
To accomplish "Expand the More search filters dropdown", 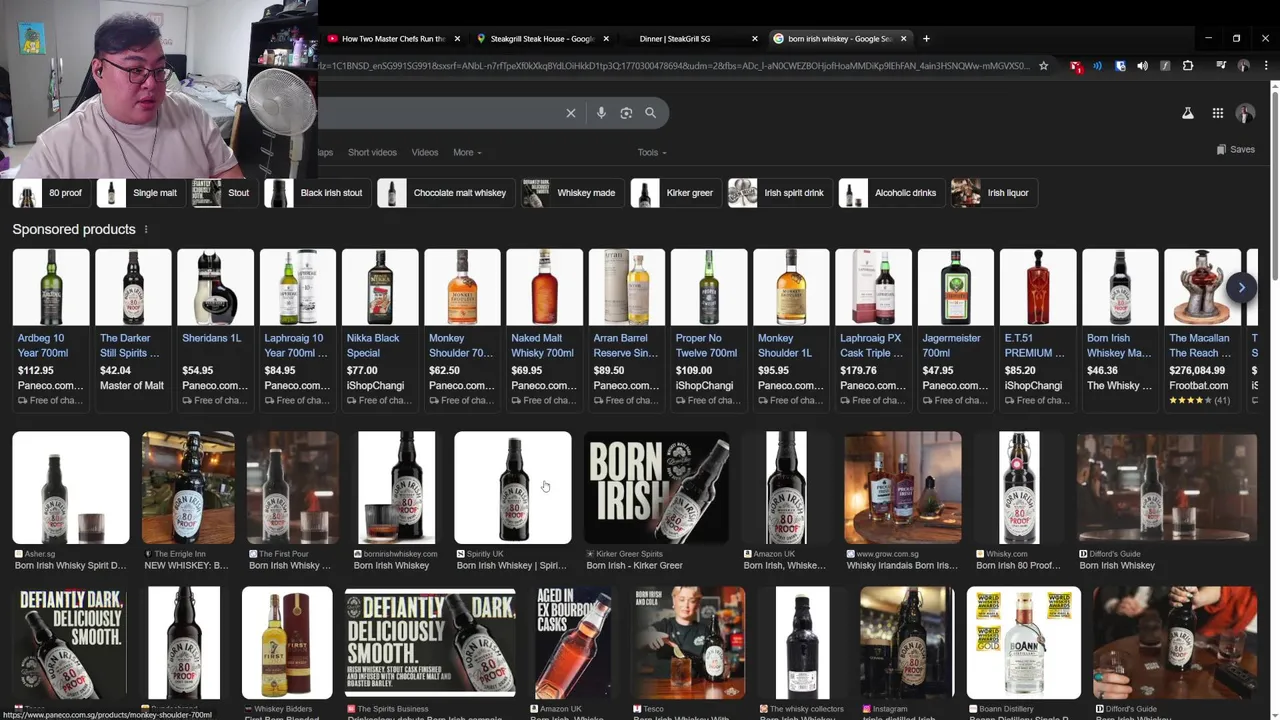I will tap(467, 153).
